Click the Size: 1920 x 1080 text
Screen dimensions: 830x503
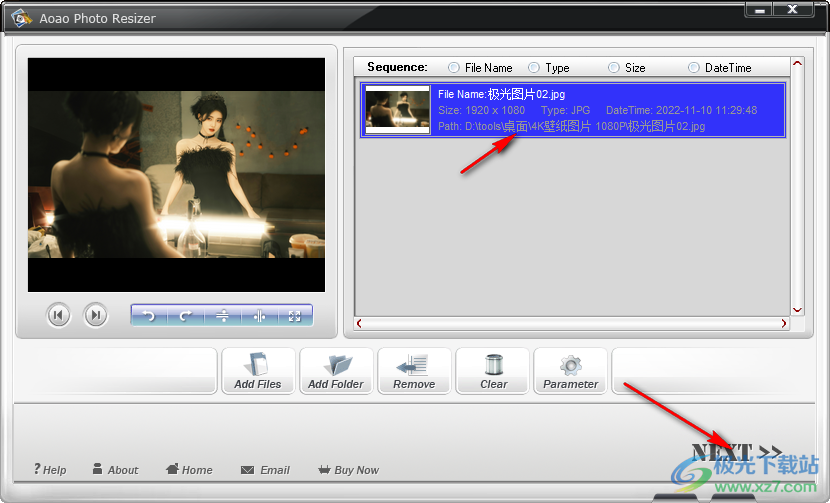click(x=481, y=110)
